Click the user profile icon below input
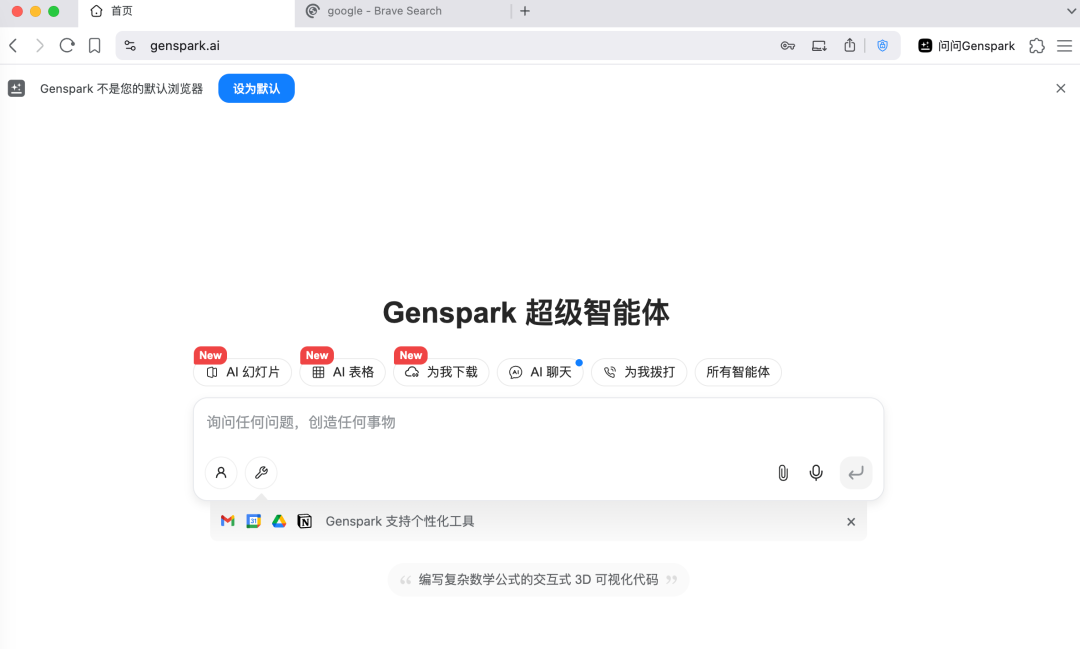Image resolution: width=1080 pixels, height=649 pixels. [221, 472]
